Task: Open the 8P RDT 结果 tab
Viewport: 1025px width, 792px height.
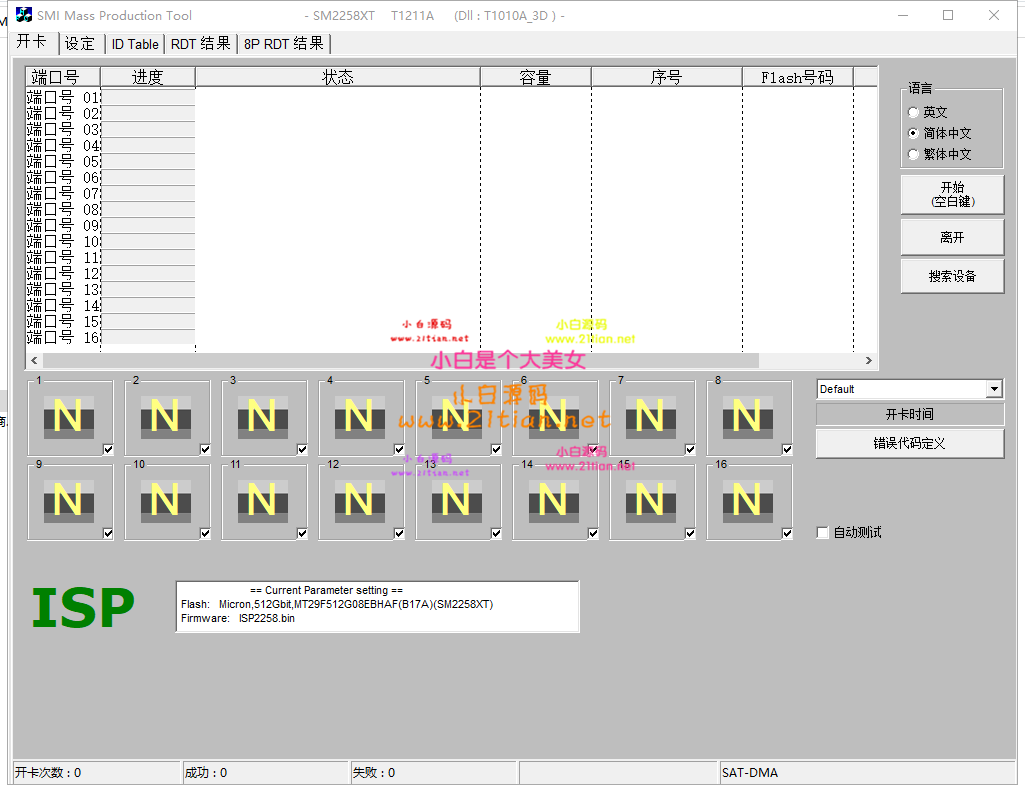Action: click(x=284, y=44)
